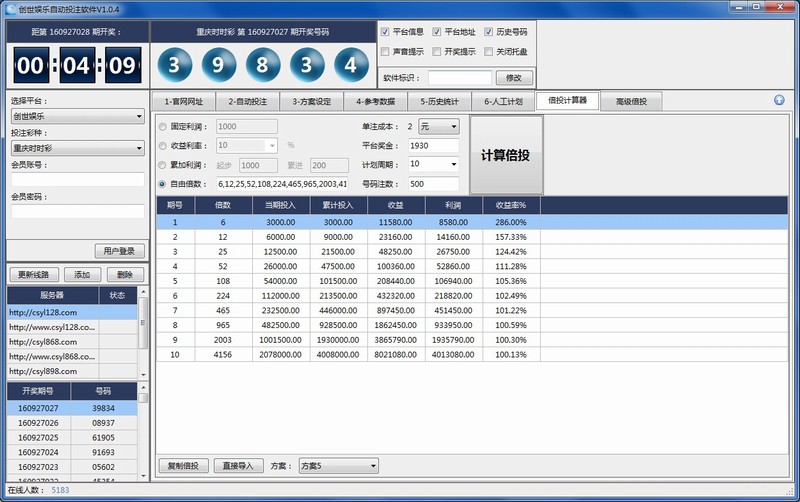Screen dimensions: 800x502
Task: Switch to the 2-自动投注 tab
Action: tap(247, 101)
